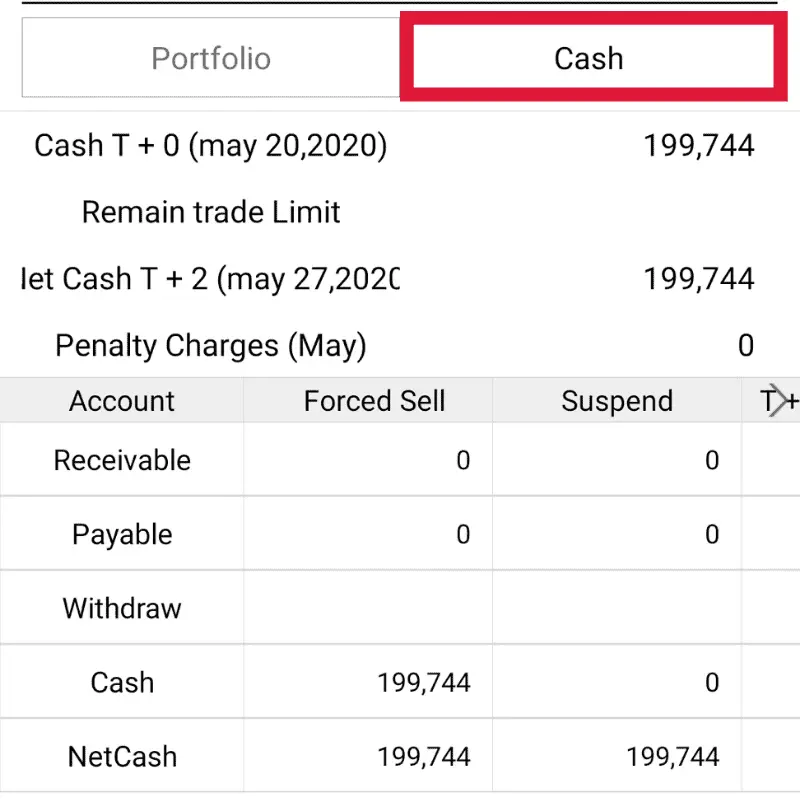The height and width of the screenshot is (800, 800).
Task: Open the Withdraw row
Action: point(122,608)
